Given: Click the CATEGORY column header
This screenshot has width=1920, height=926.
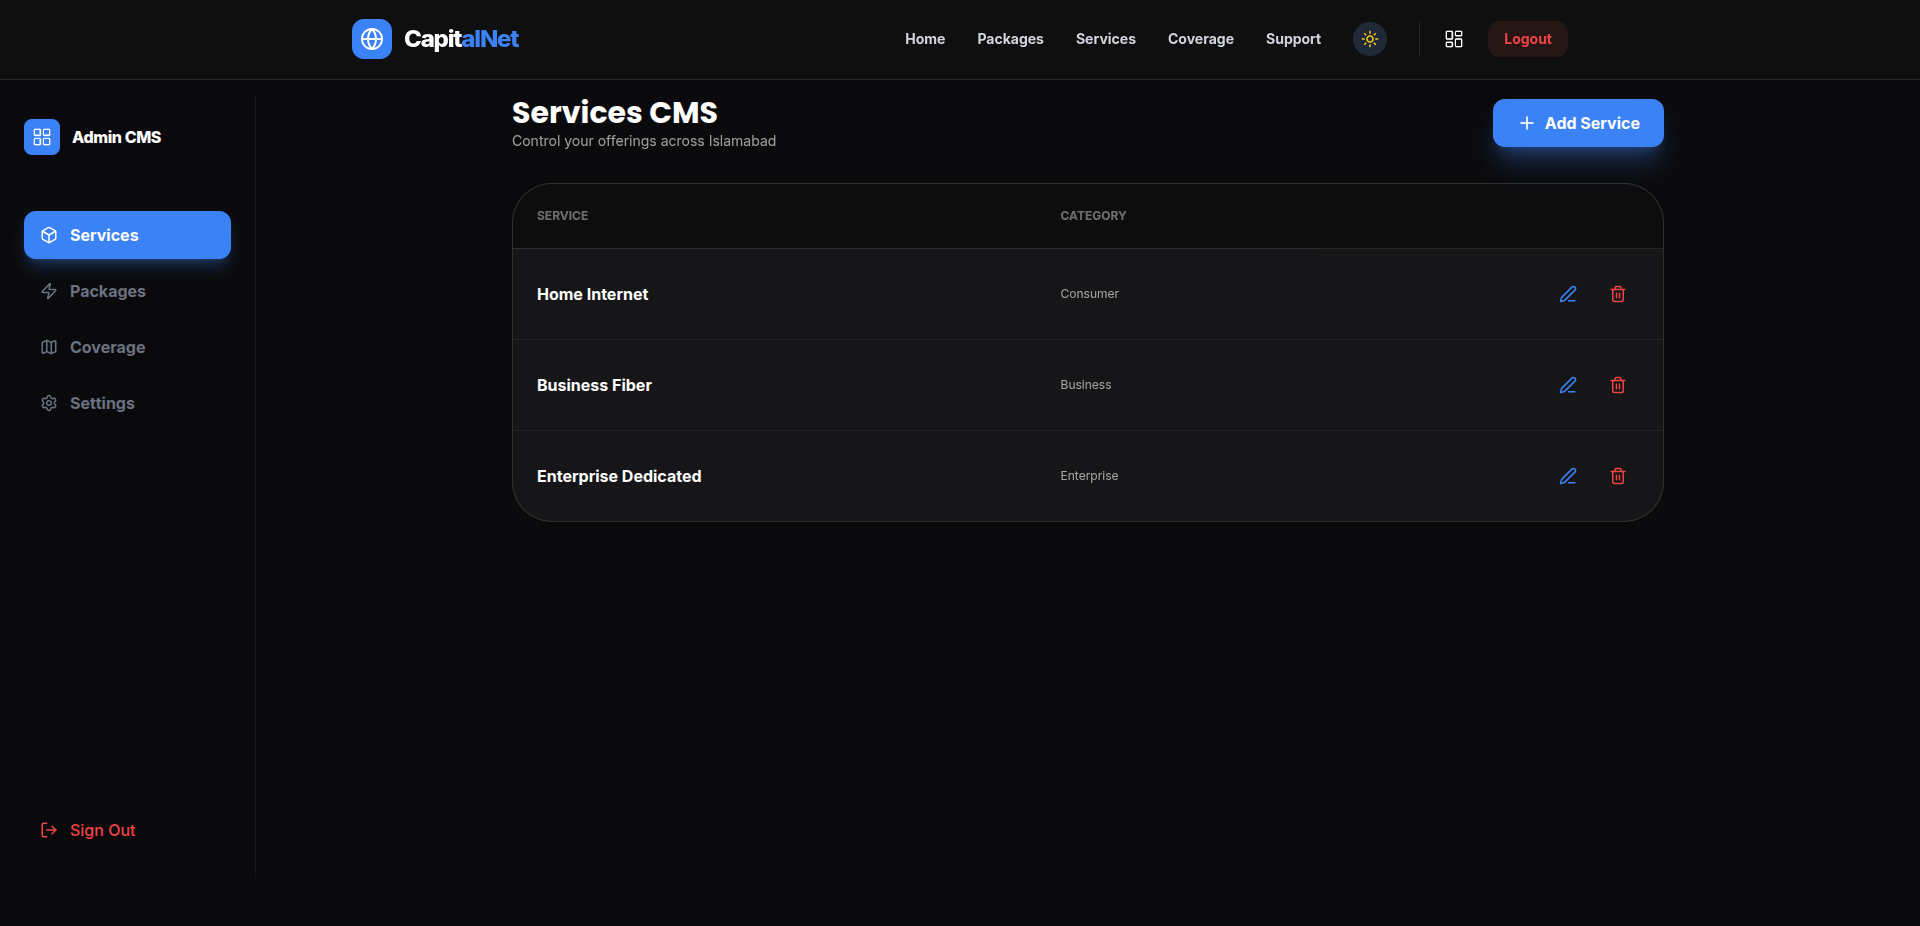Looking at the screenshot, I should pos(1093,216).
